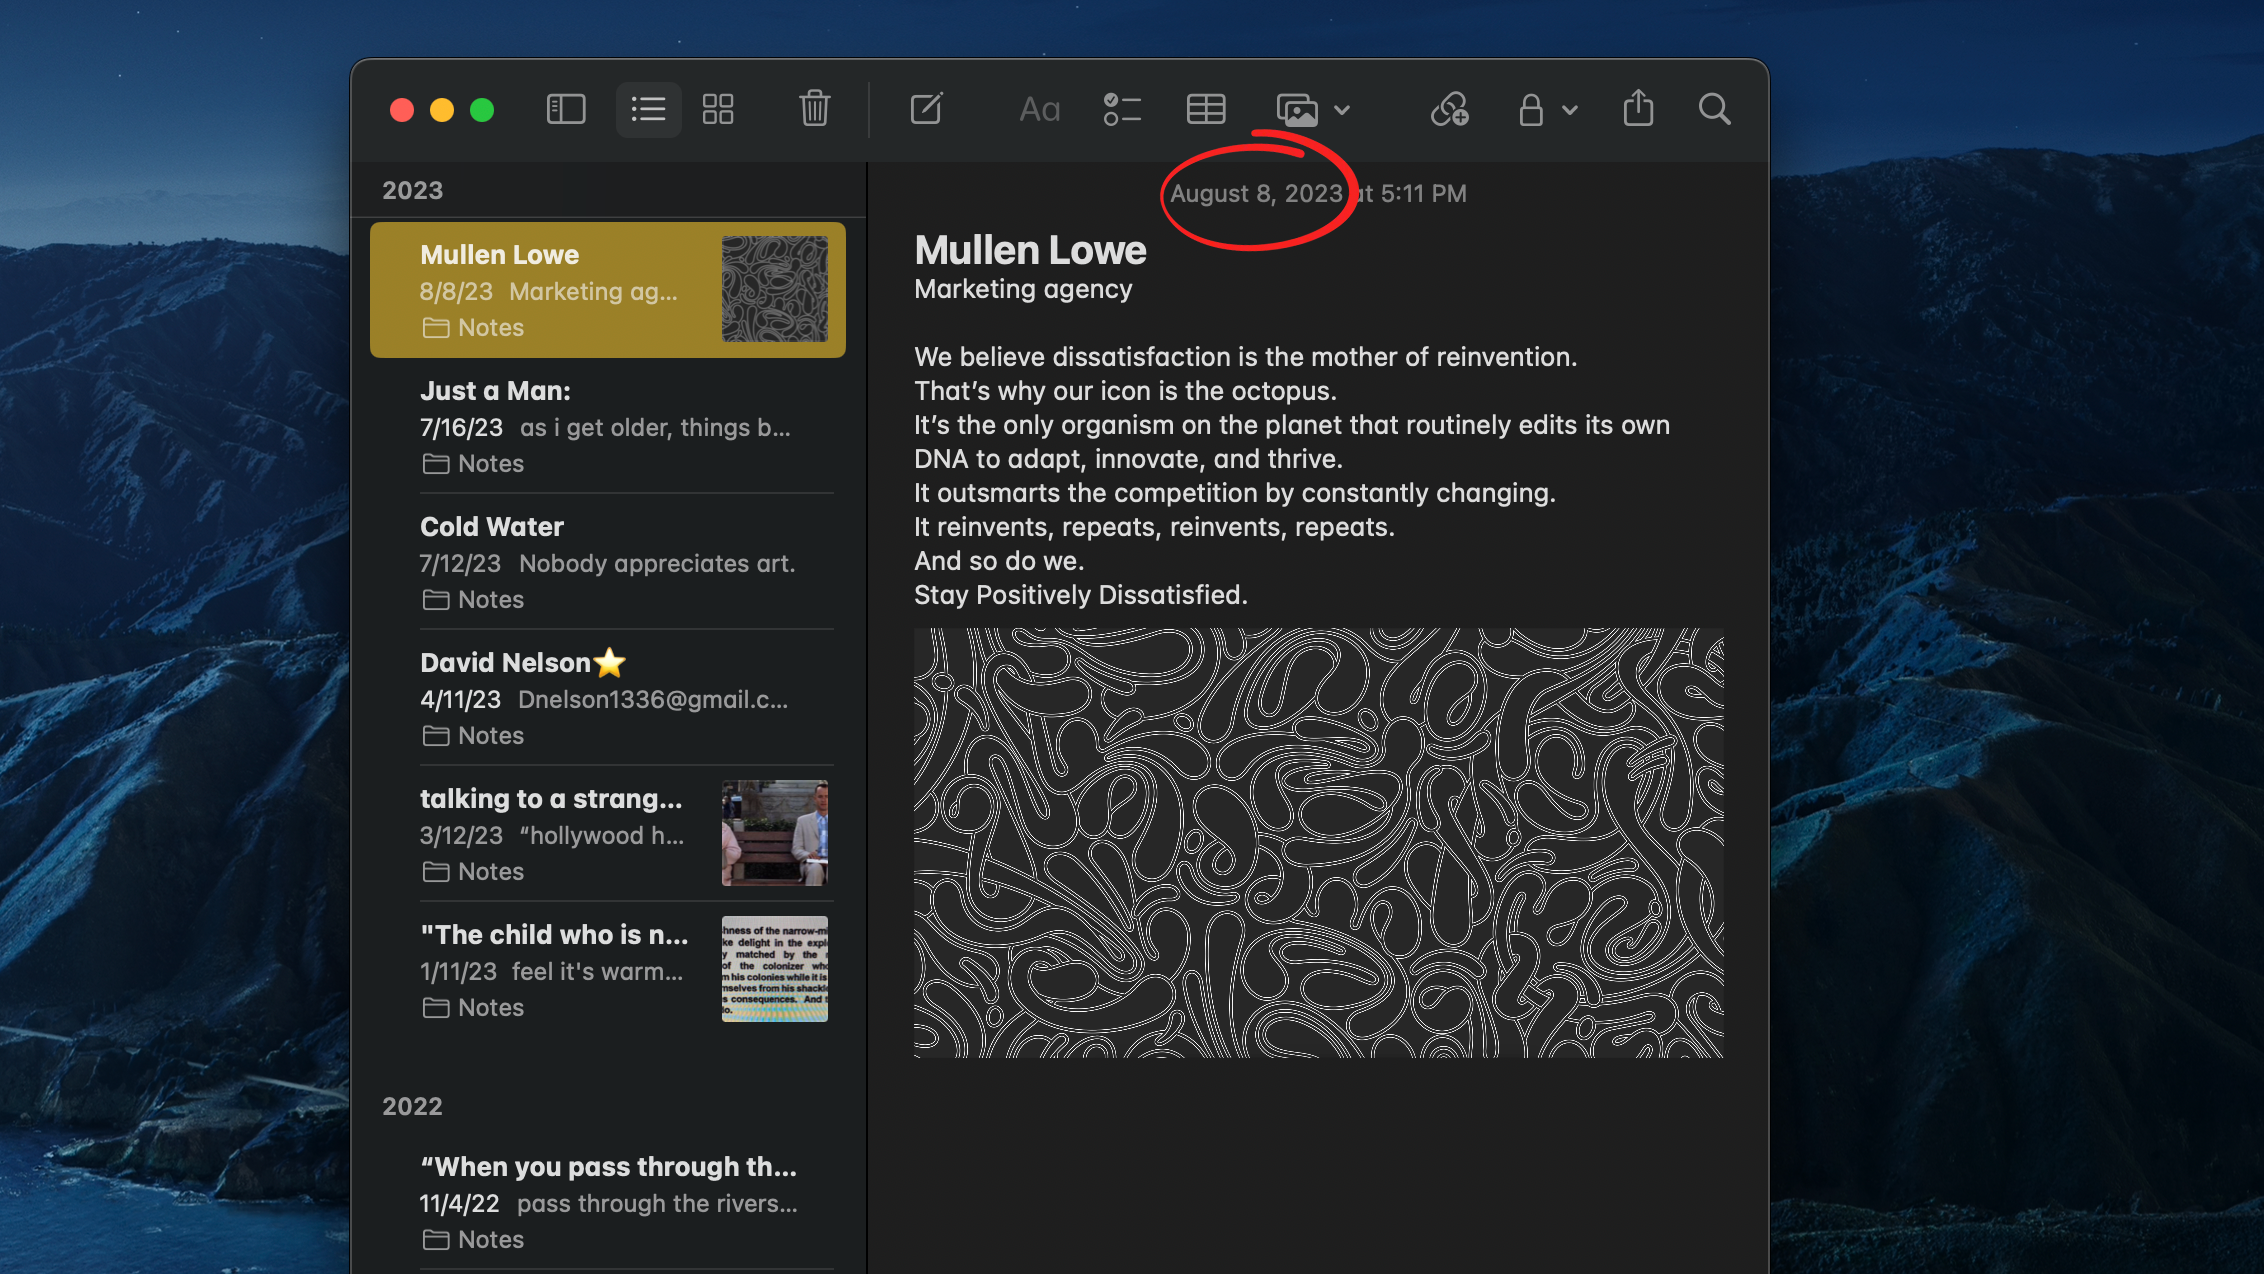Insert a checklist
The height and width of the screenshot is (1274, 2264).
pyautogui.click(x=1122, y=109)
